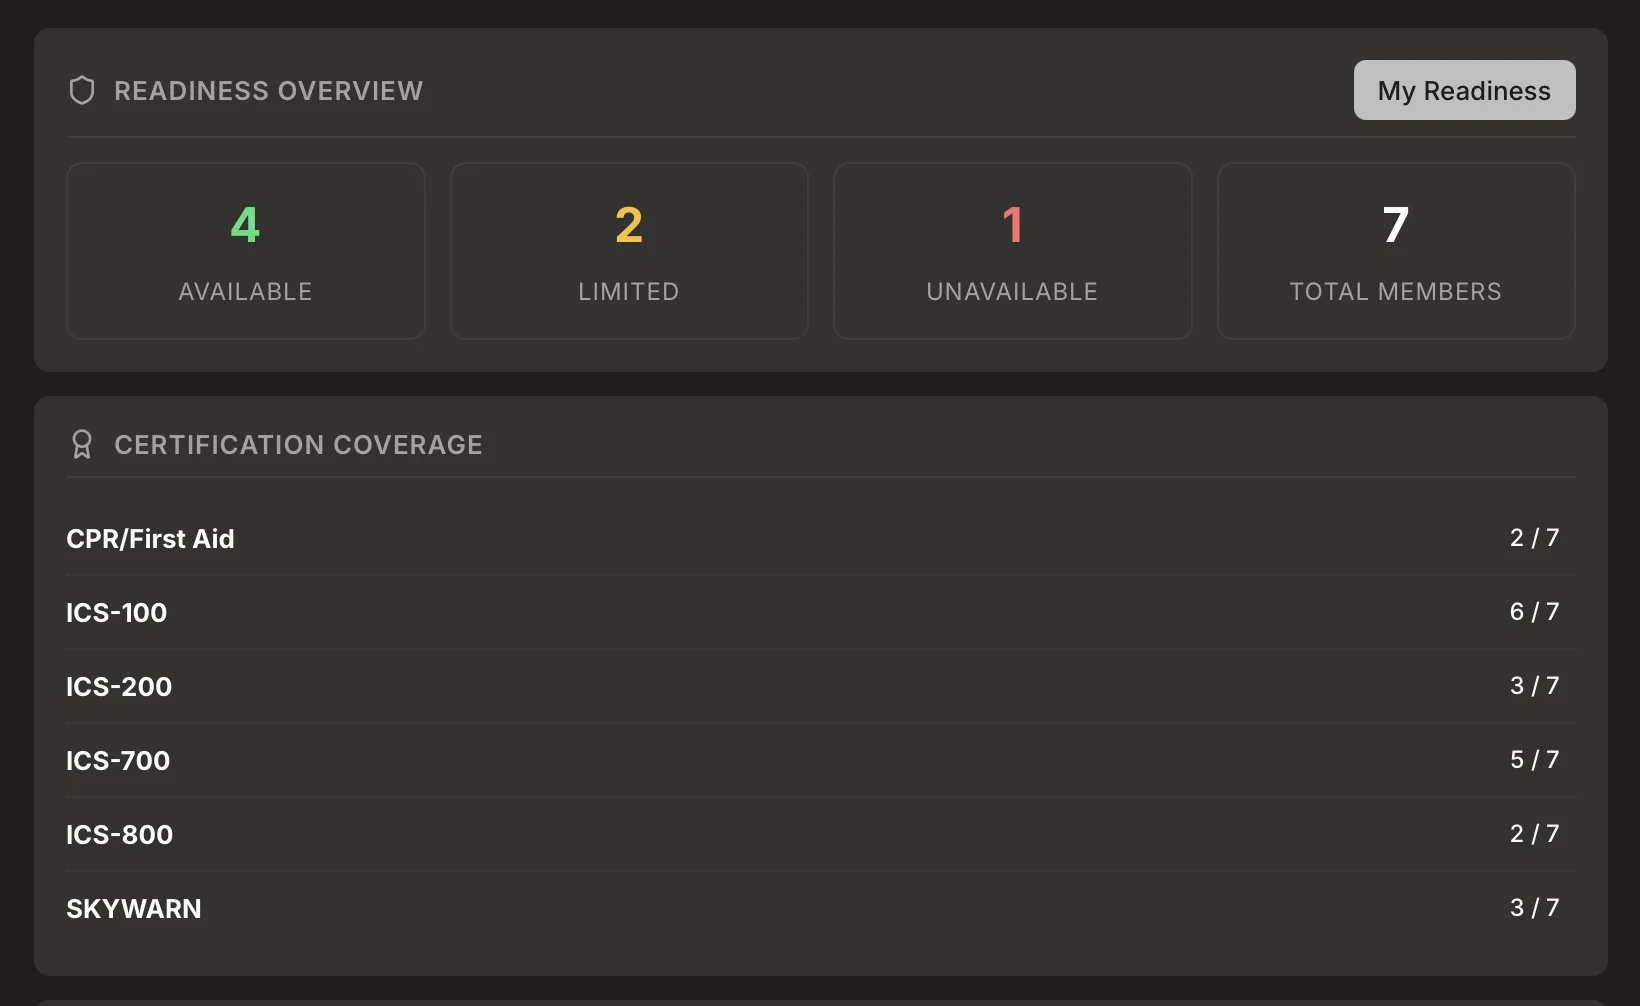Select the ICS-800 certification row

(x=821, y=834)
